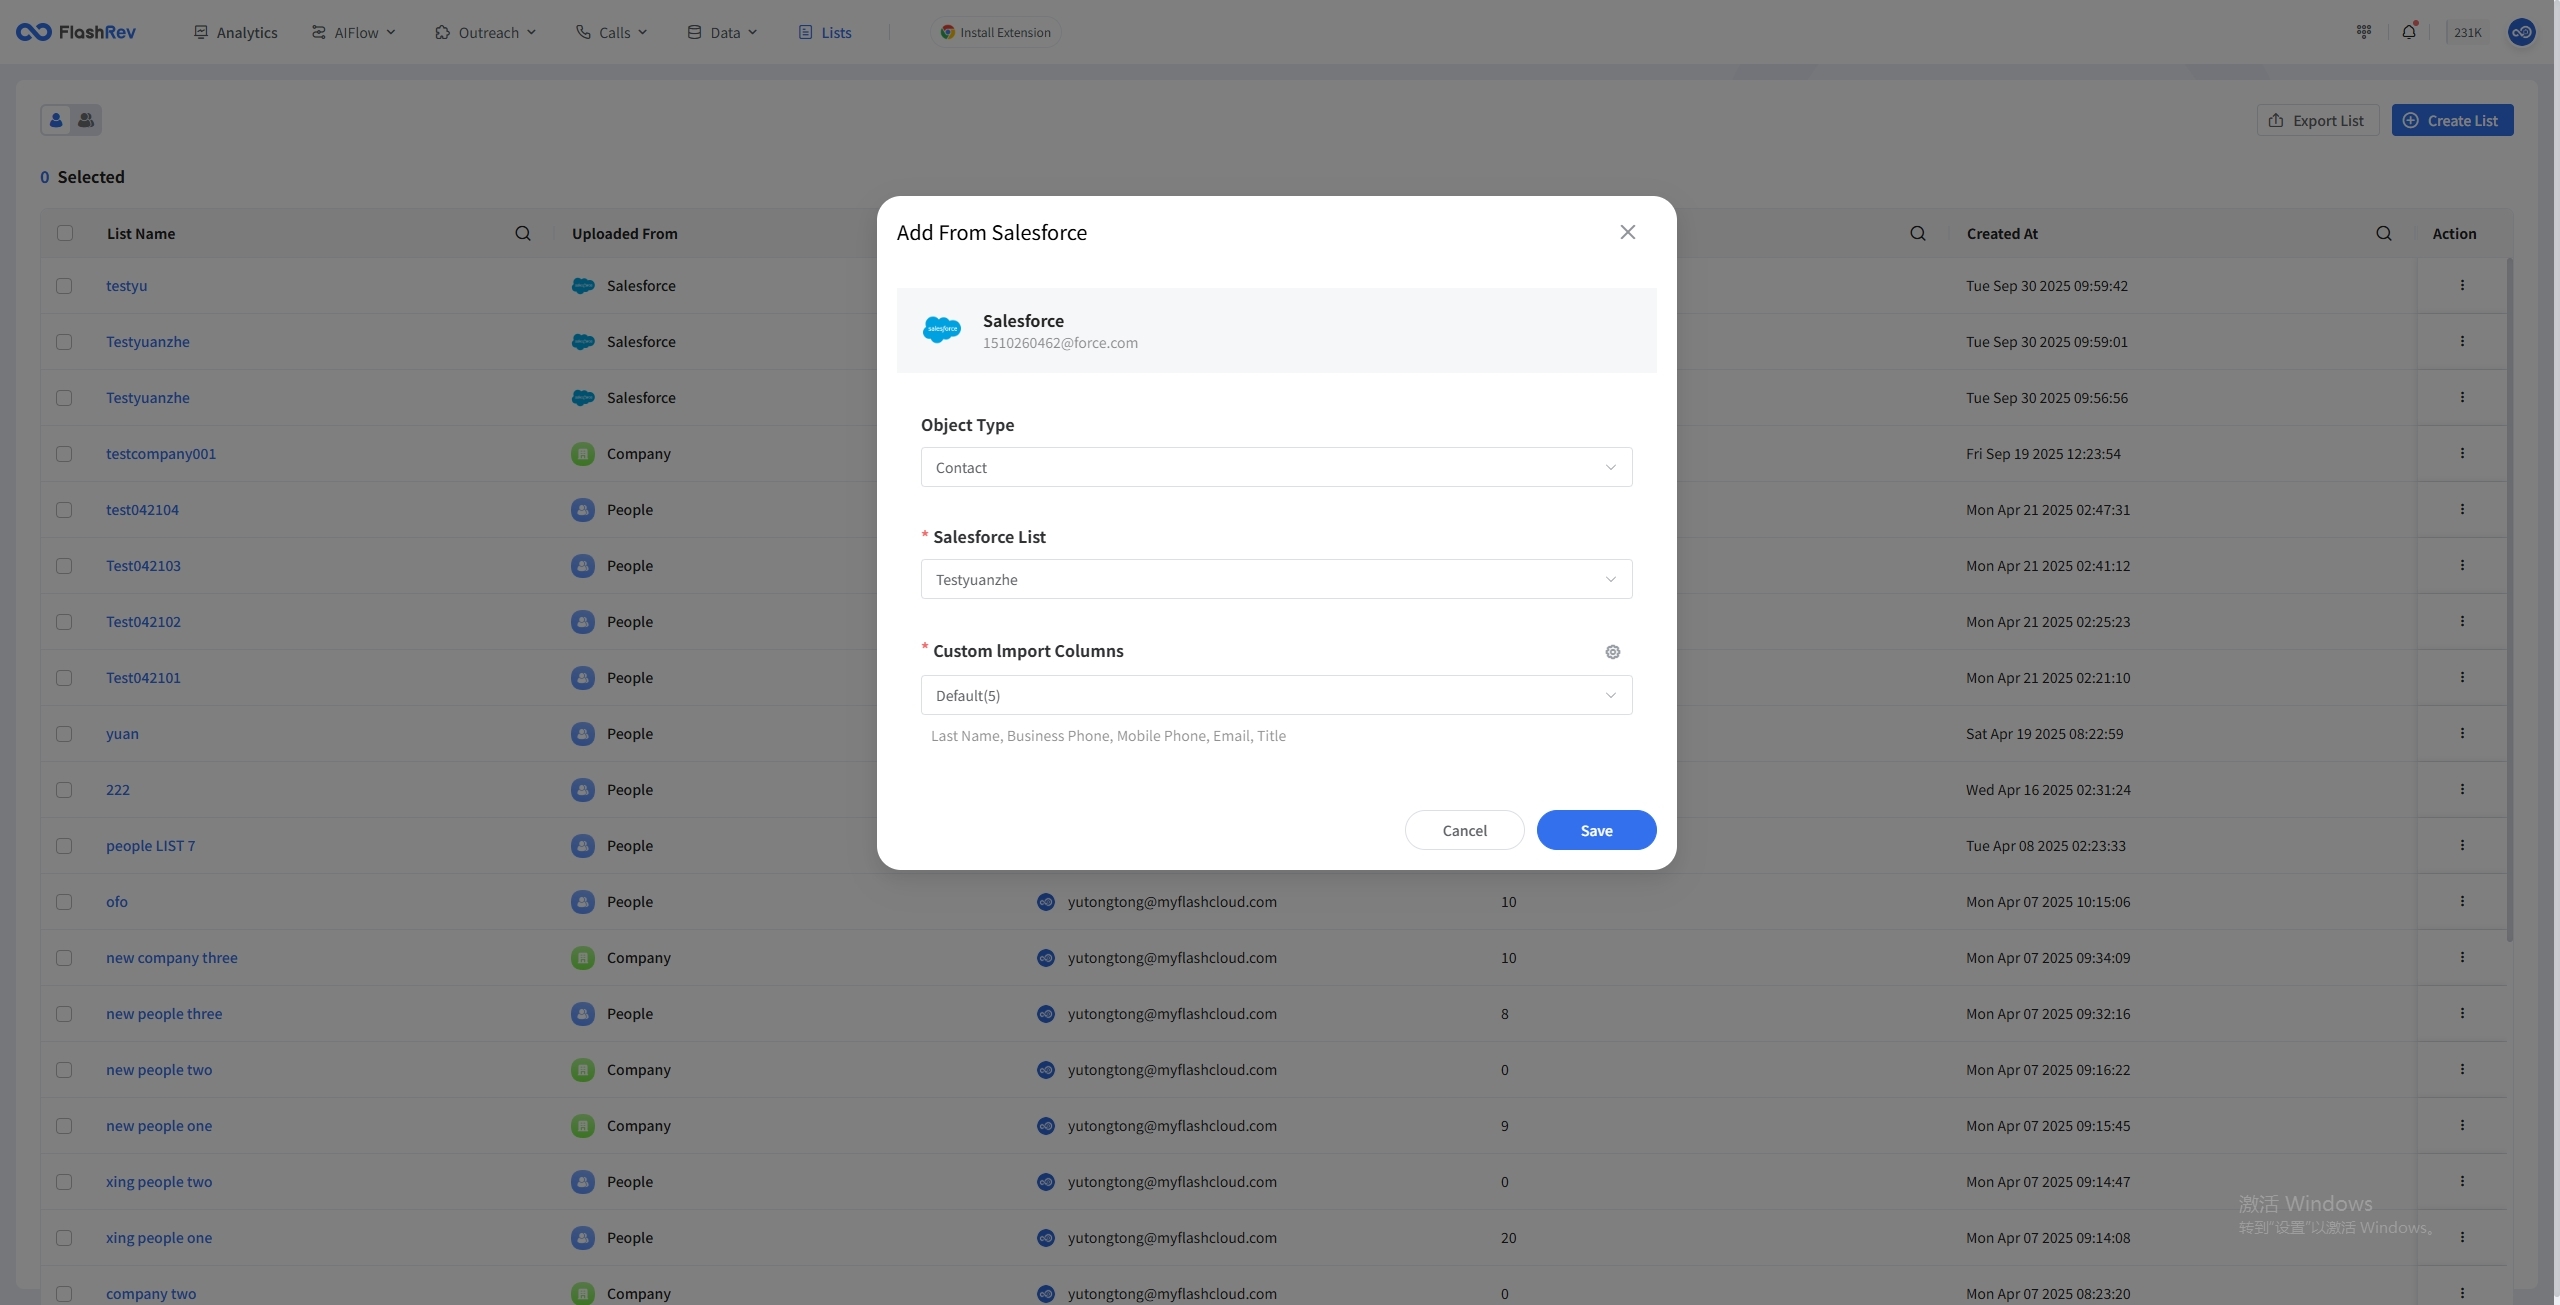Tick the checkbox for testcompany001 row
2560x1305 pixels.
pyautogui.click(x=64, y=454)
